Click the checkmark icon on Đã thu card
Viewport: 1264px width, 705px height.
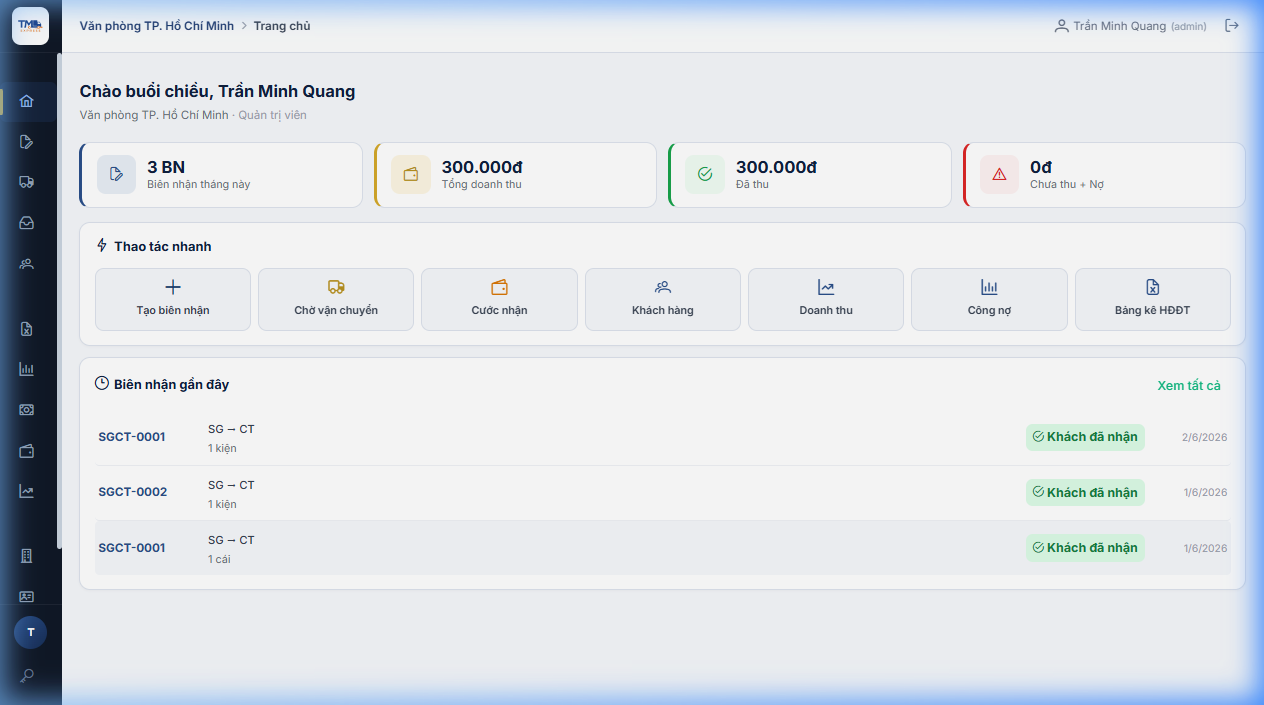(x=705, y=174)
